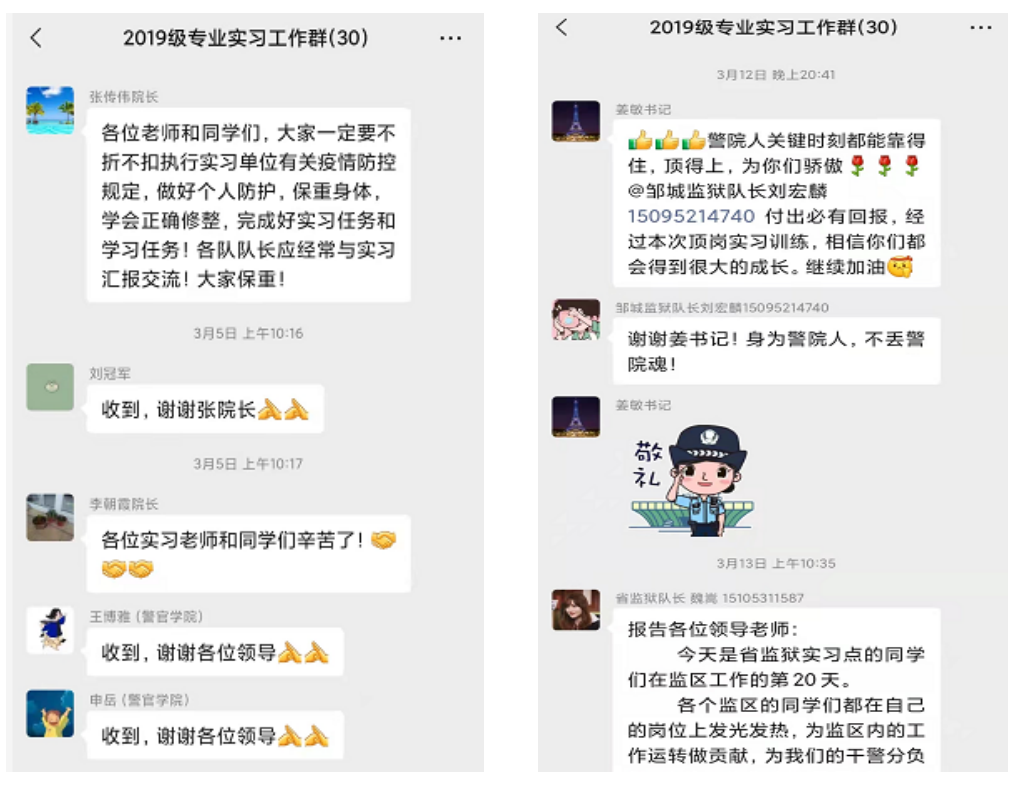Image resolution: width=1019 pixels, height=786 pixels.
Task: Tap the 收到，谢谢张院长 message bubble
Action: point(205,409)
